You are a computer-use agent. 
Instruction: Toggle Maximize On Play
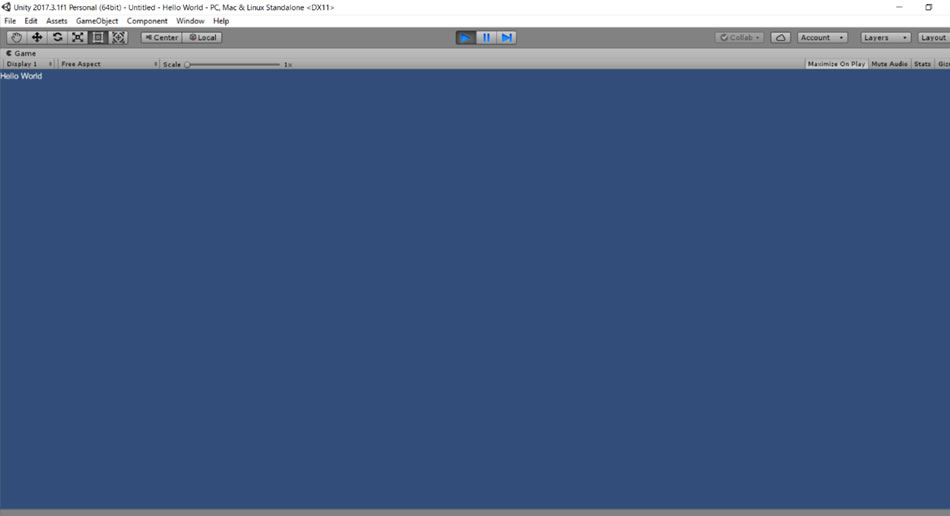click(x=836, y=64)
